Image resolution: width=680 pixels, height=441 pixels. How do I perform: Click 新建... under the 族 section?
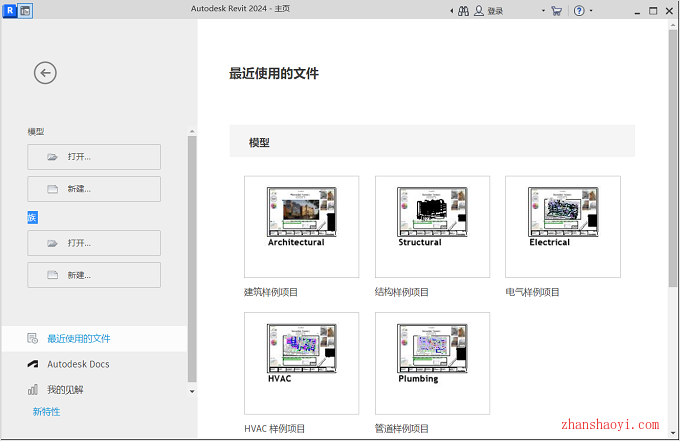pyautogui.click(x=94, y=275)
